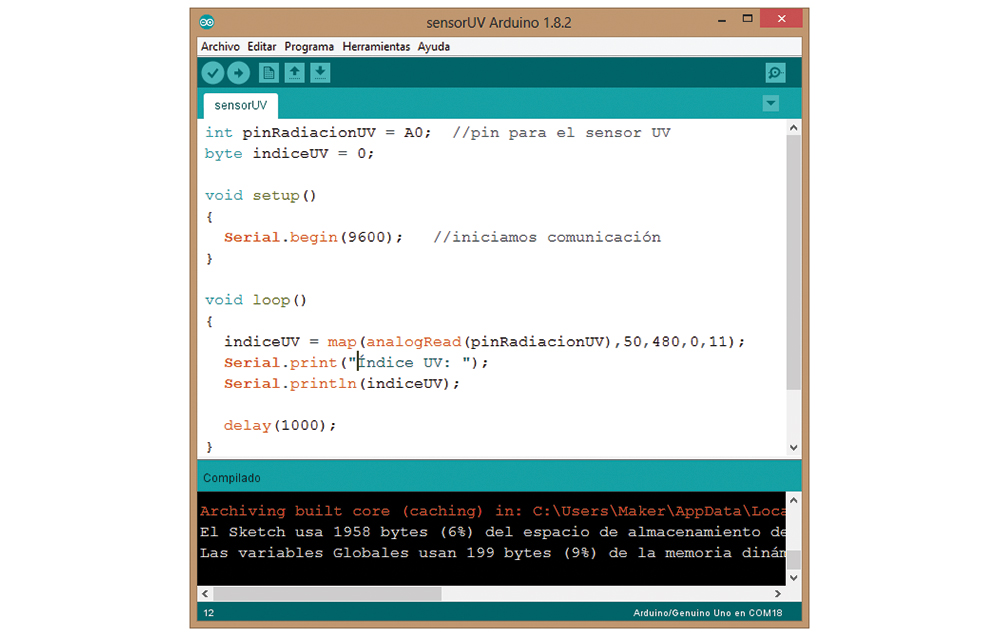Click the Verify sketch checkmark icon
The image size is (1000, 636).
[x=212, y=73]
